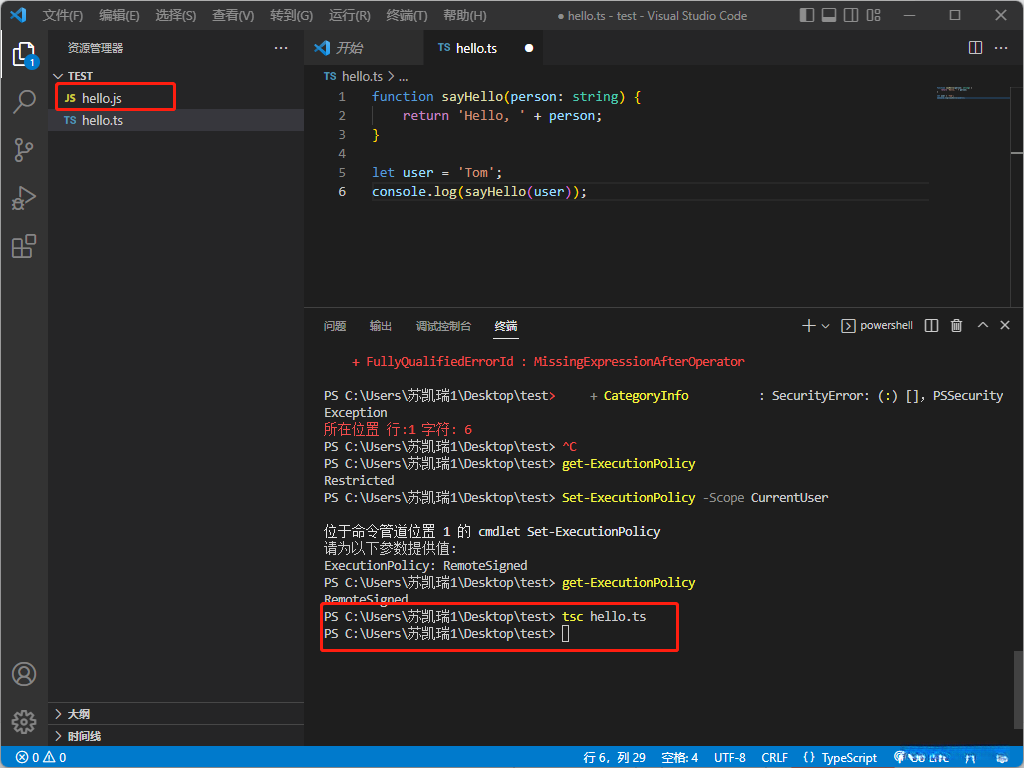This screenshot has width=1024, height=768.
Task: Switch to the Problems (问题) panel tab
Action: (x=335, y=326)
